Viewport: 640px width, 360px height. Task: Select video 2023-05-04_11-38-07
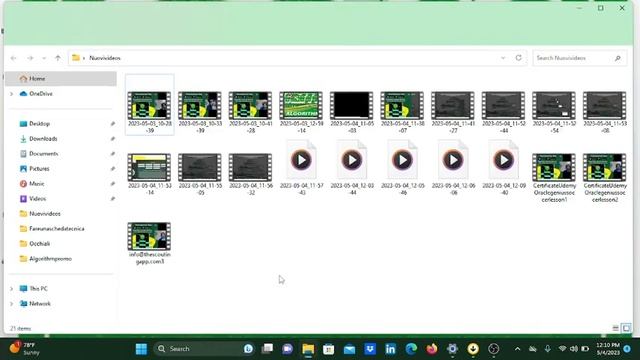coord(402,112)
